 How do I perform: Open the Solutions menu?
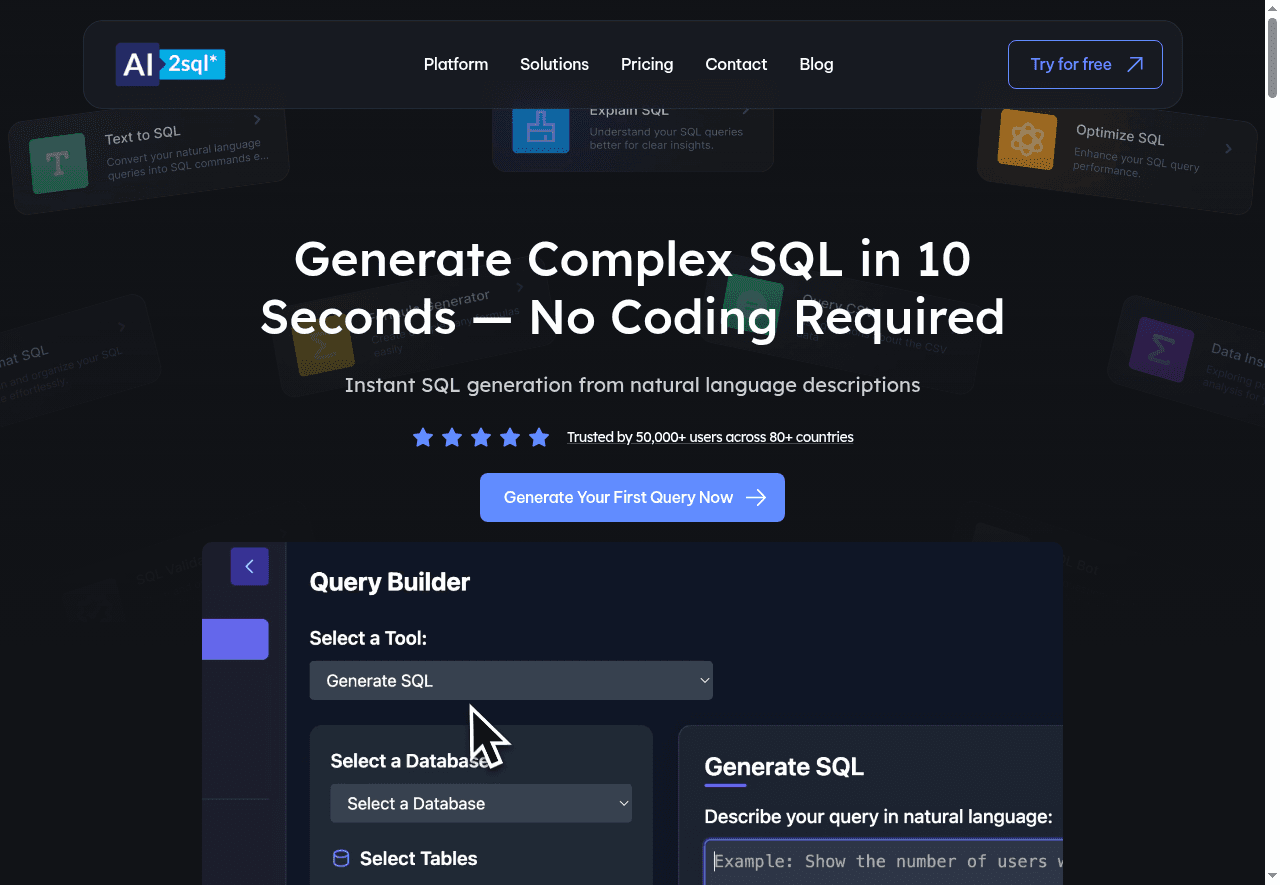coord(554,64)
